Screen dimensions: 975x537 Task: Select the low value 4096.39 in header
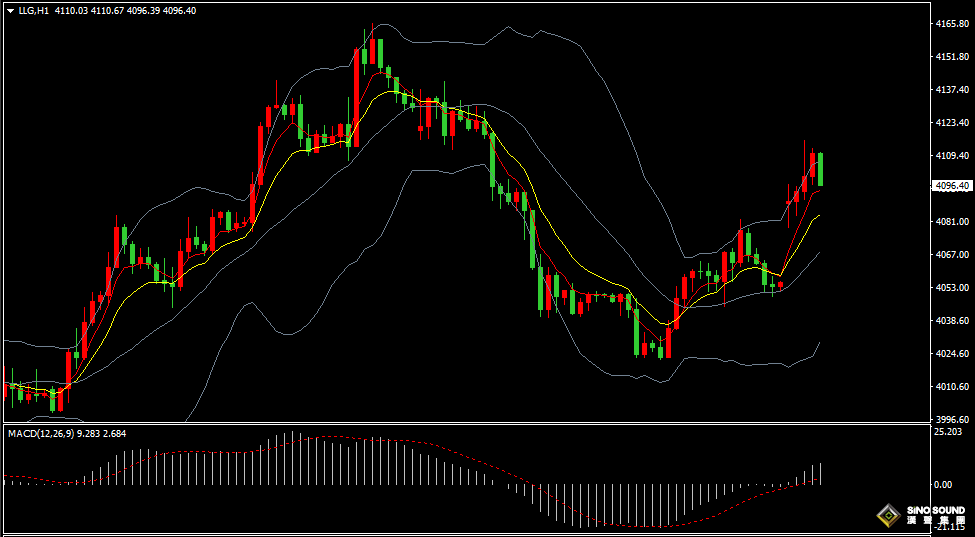(x=143, y=11)
